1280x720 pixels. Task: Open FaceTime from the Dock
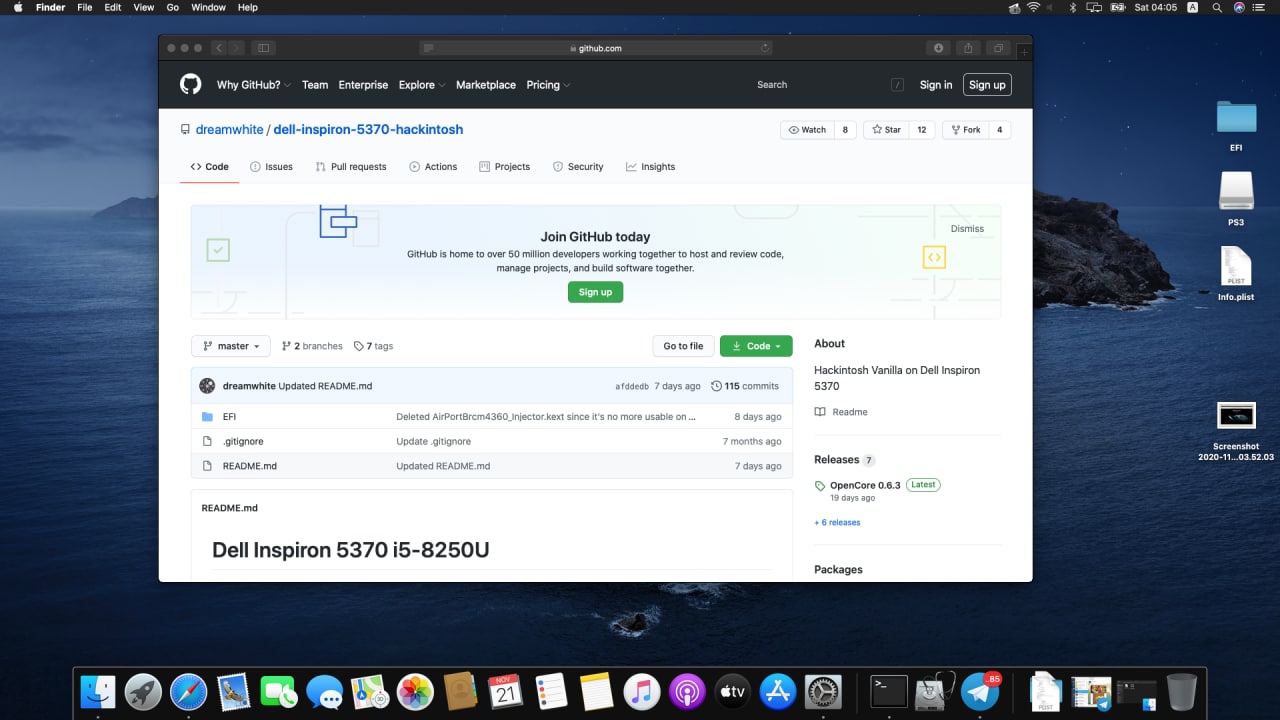pyautogui.click(x=279, y=691)
